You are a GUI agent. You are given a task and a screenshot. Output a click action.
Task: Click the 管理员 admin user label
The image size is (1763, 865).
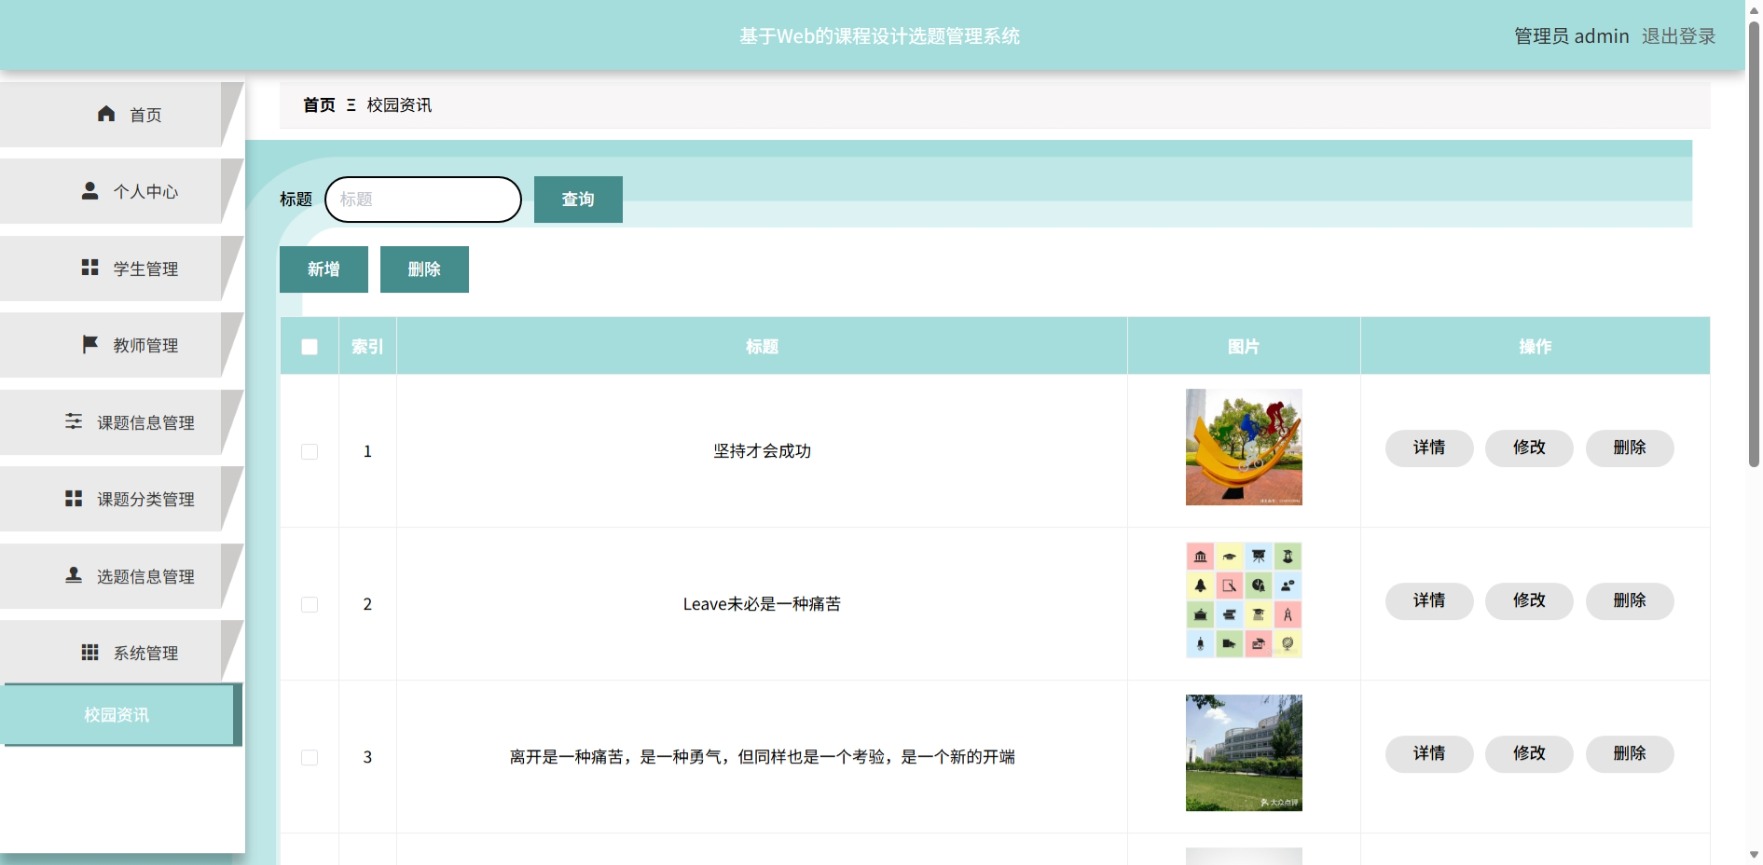[x=1571, y=36]
